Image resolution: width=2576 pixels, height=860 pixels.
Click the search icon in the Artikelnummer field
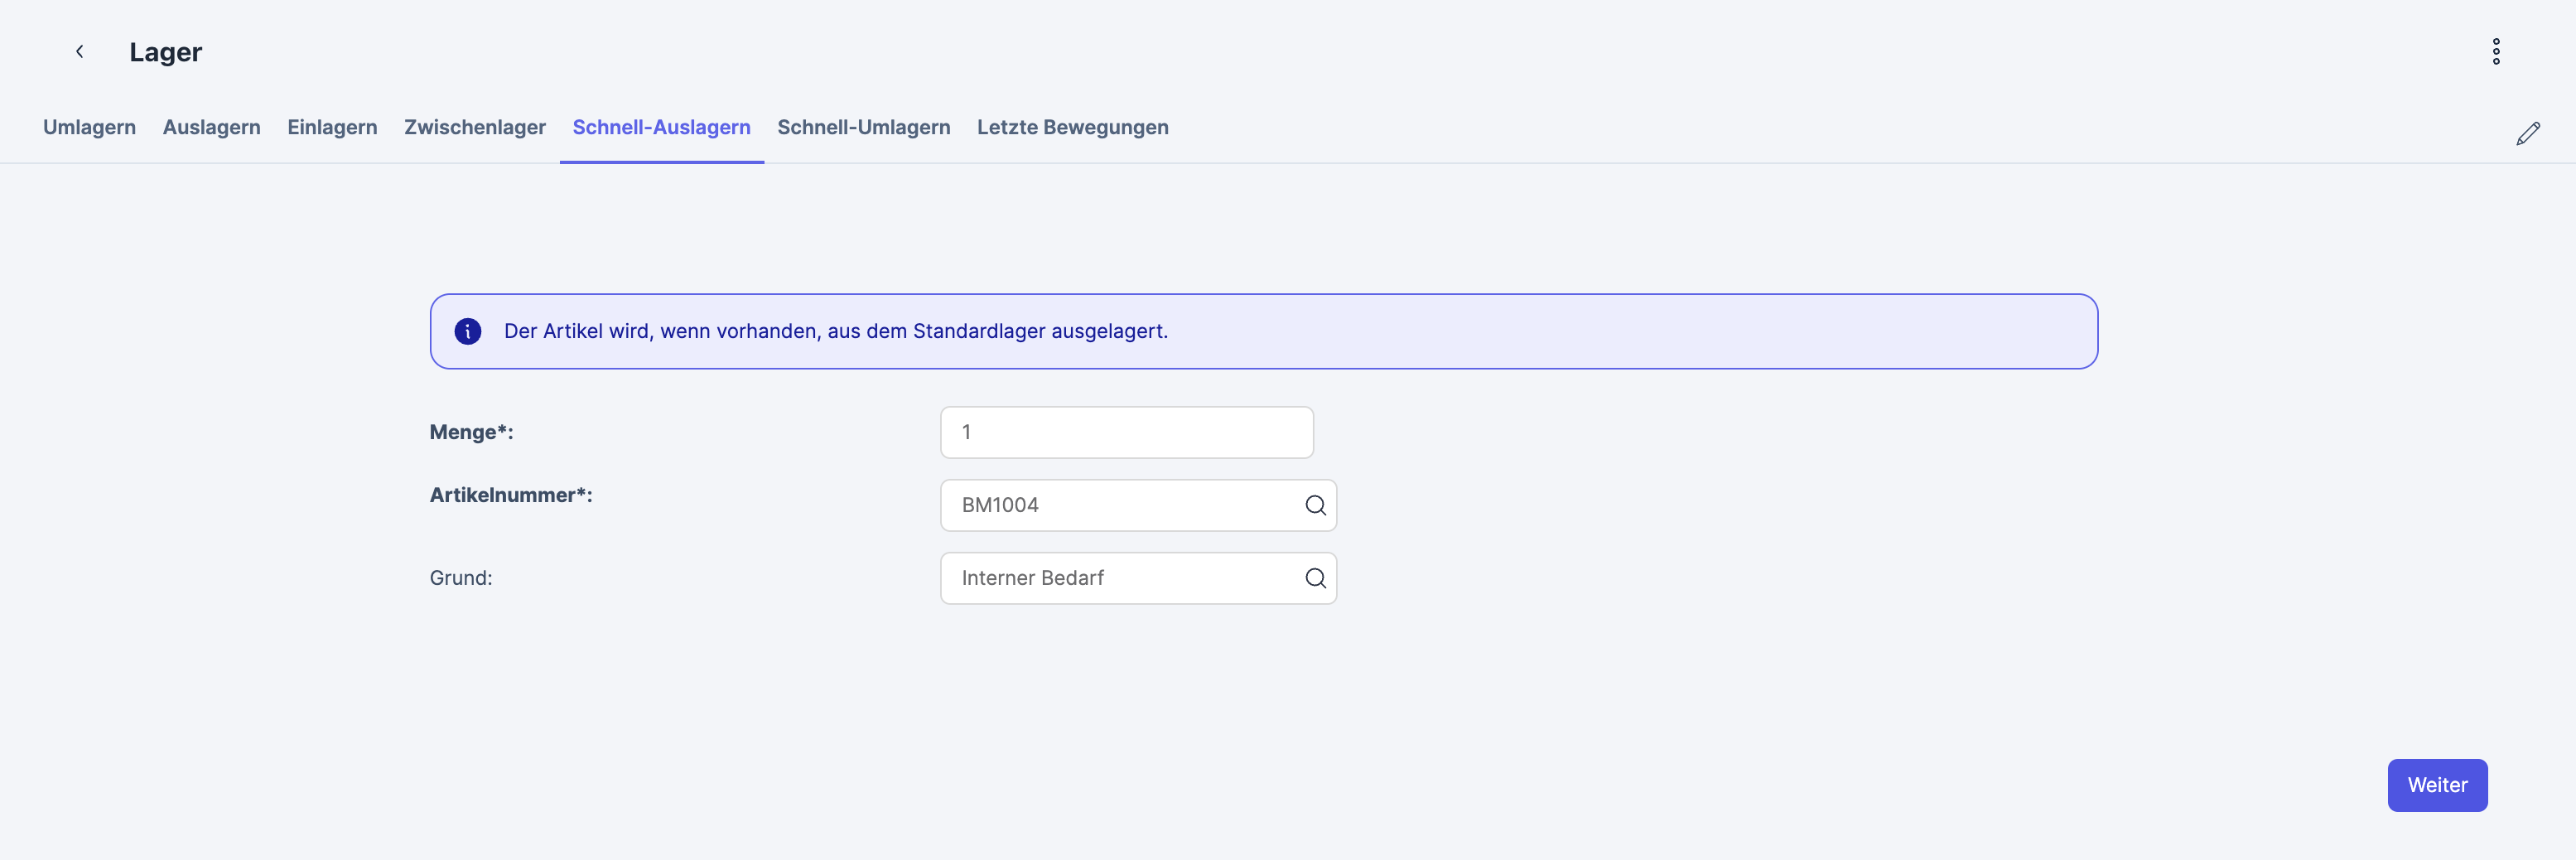1315,505
